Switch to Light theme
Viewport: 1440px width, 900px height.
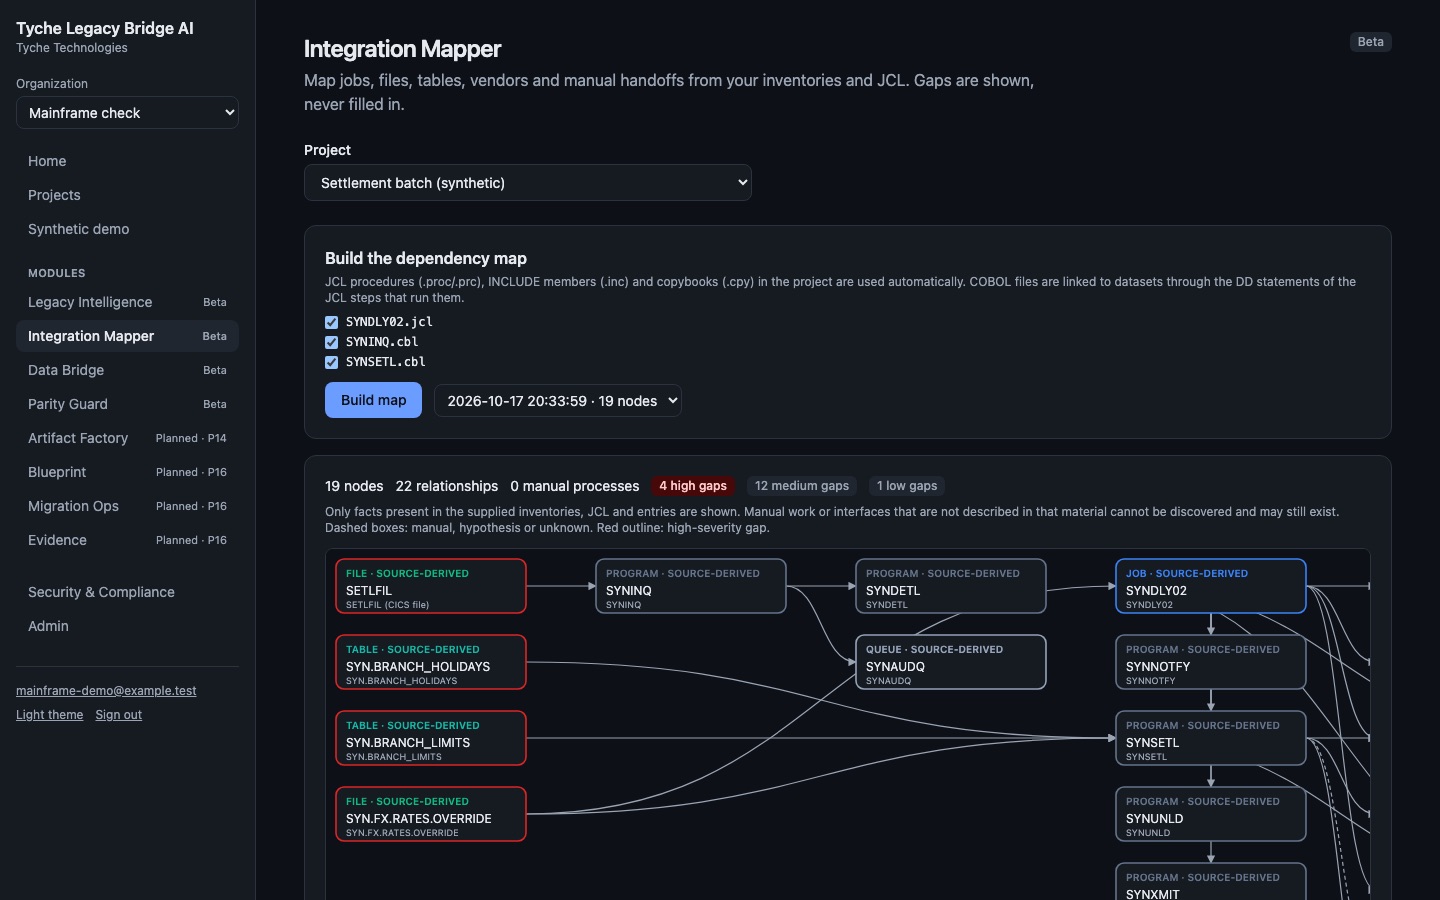pos(49,715)
